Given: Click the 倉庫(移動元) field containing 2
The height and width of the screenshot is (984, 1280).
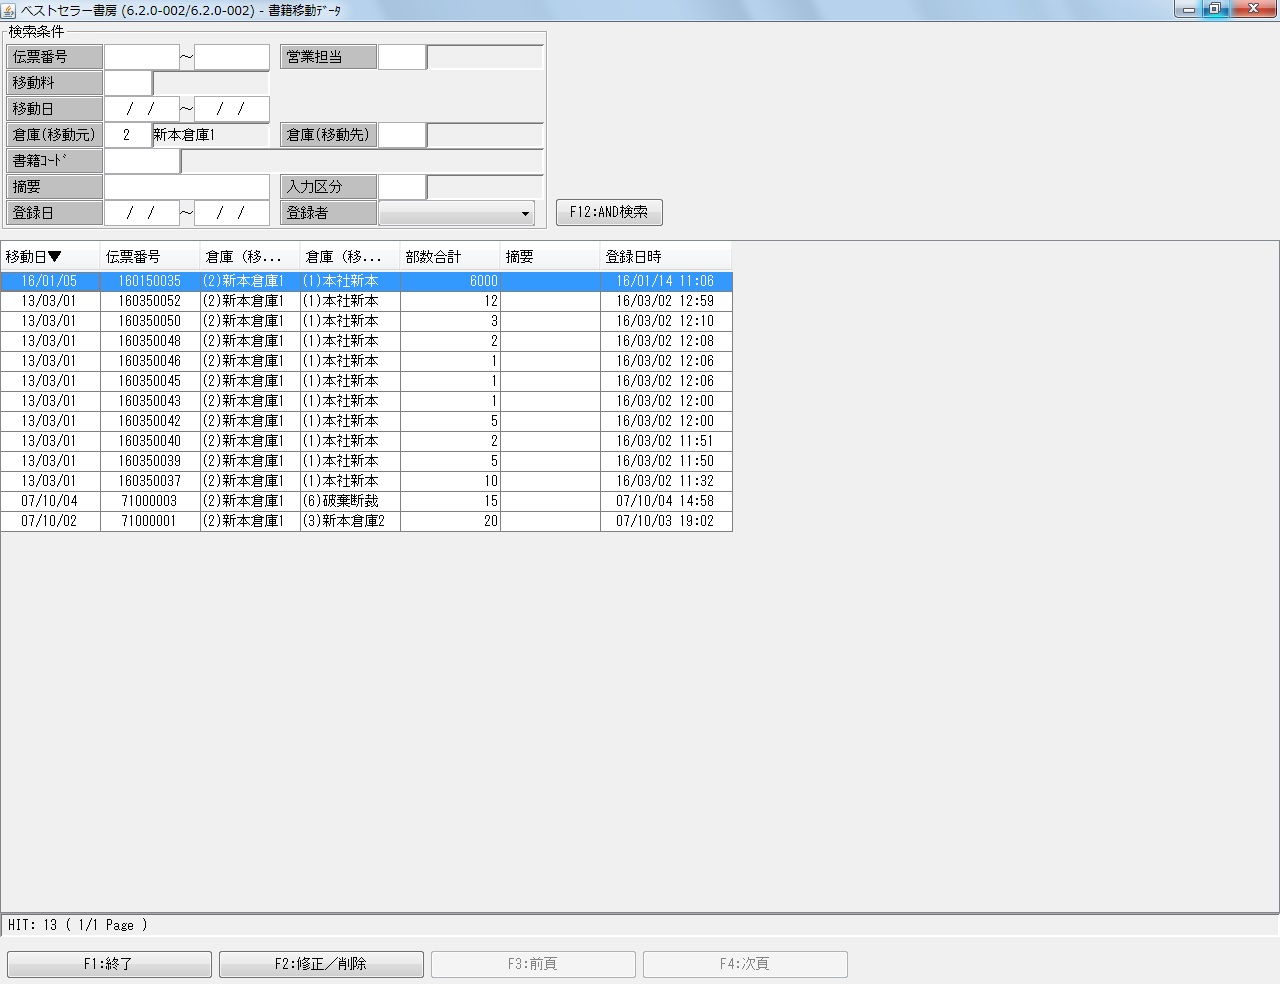Looking at the screenshot, I should 128,135.
